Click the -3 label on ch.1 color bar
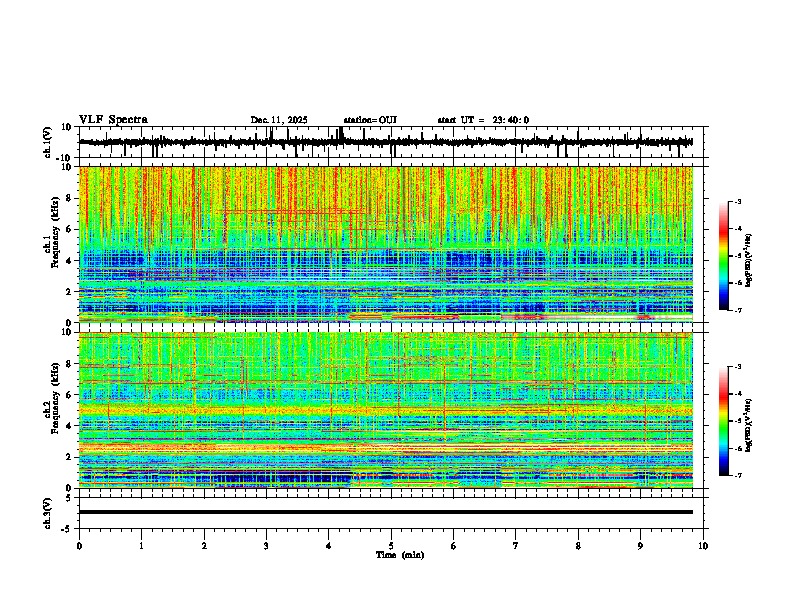Image resolution: width=792 pixels, height=612 pixels. click(737, 201)
